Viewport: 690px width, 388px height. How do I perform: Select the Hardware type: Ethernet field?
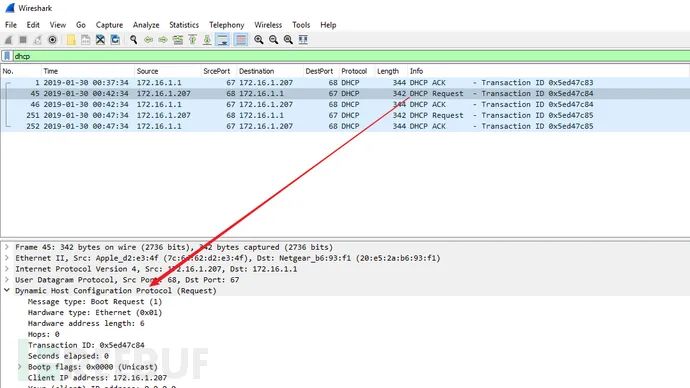[x=95, y=313]
